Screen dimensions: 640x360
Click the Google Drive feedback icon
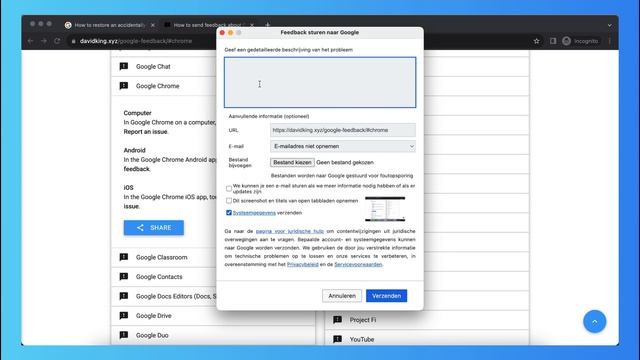click(124, 316)
